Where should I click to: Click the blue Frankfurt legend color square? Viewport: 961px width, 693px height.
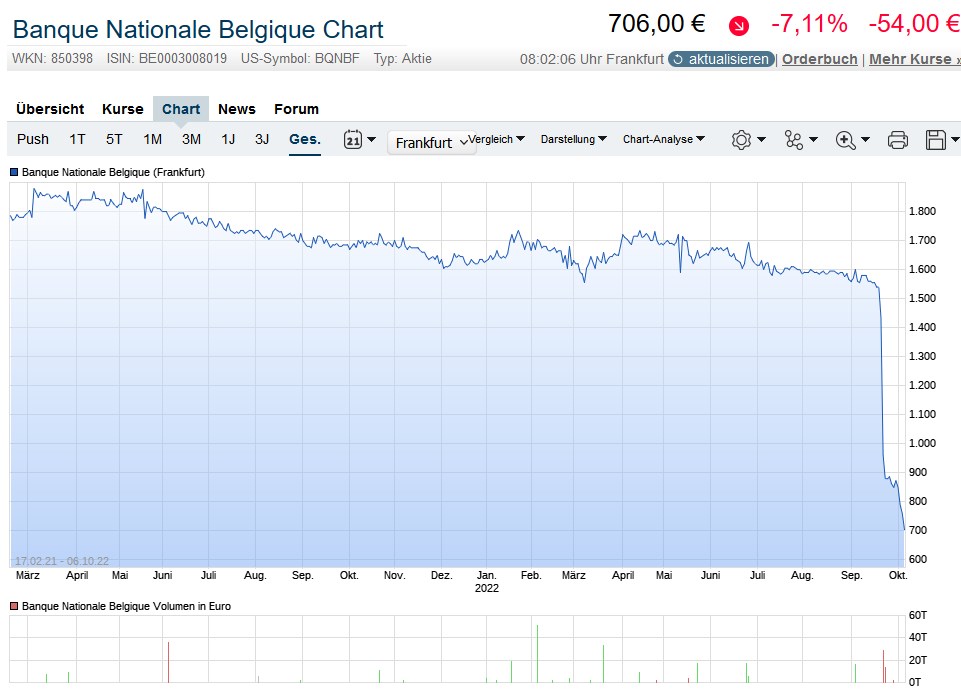pyautogui.click(x=14, y=172)
